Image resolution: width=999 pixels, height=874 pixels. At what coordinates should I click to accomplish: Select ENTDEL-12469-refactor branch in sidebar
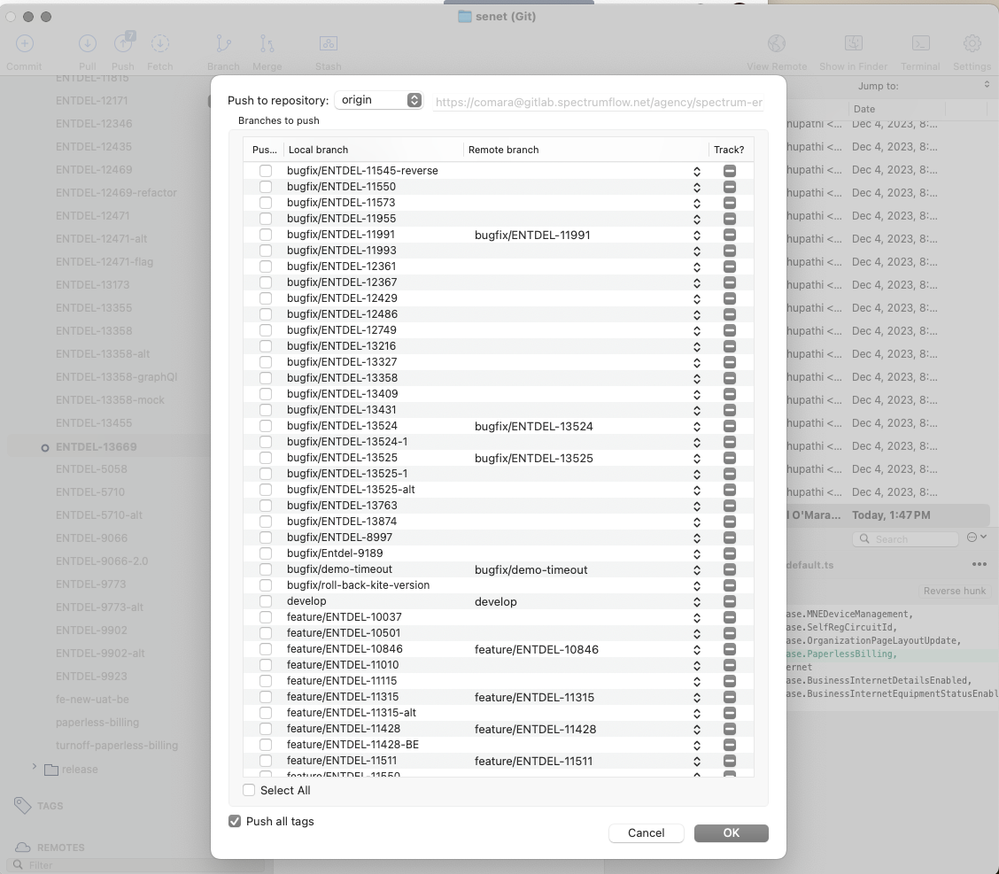[x=116, y=192]
